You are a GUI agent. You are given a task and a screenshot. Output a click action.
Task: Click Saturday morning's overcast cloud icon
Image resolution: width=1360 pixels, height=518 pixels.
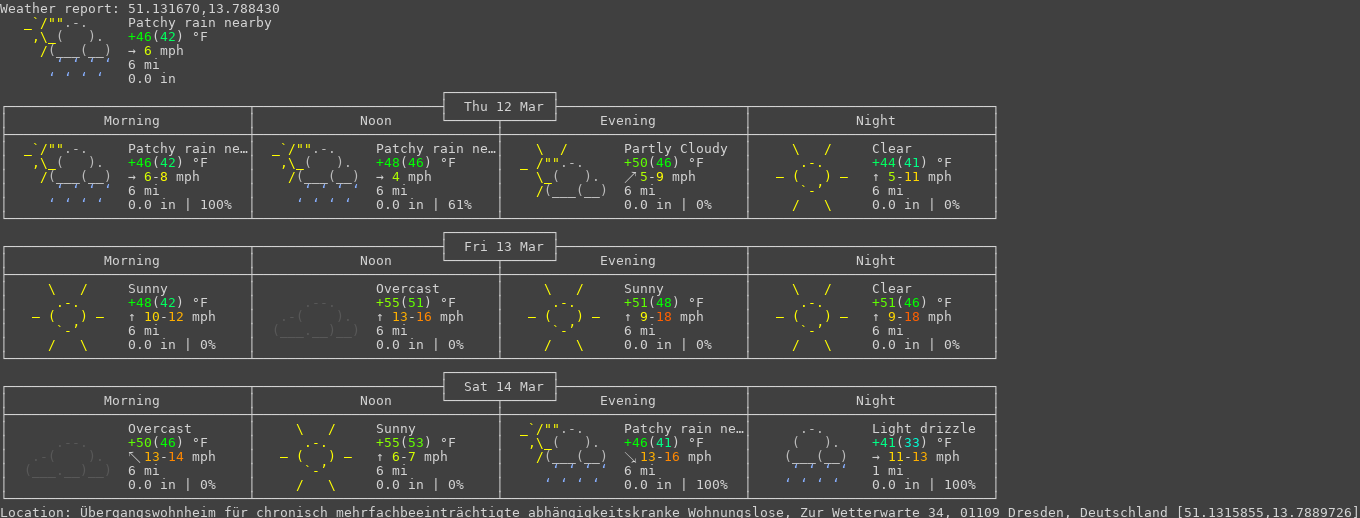(68, 457)
